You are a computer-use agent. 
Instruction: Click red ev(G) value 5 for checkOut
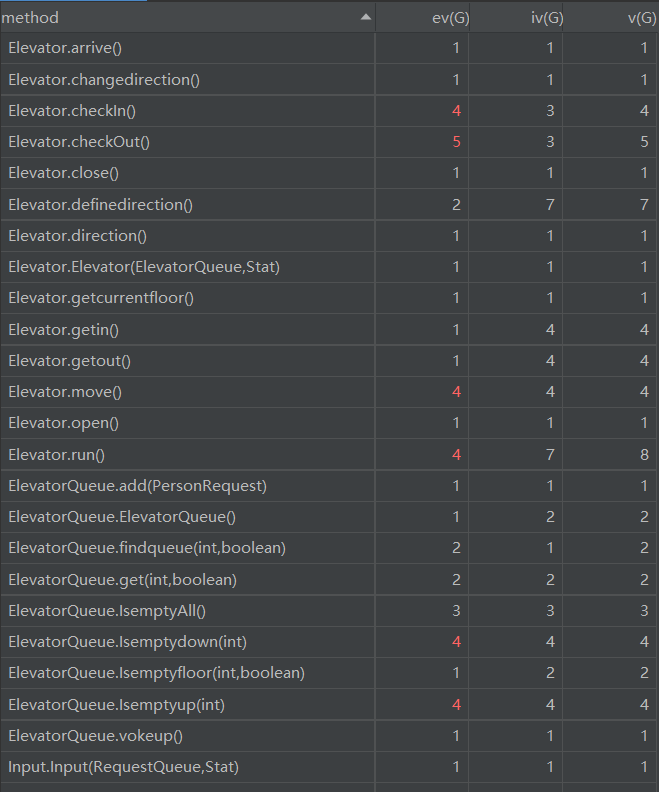tap(457, 142)
